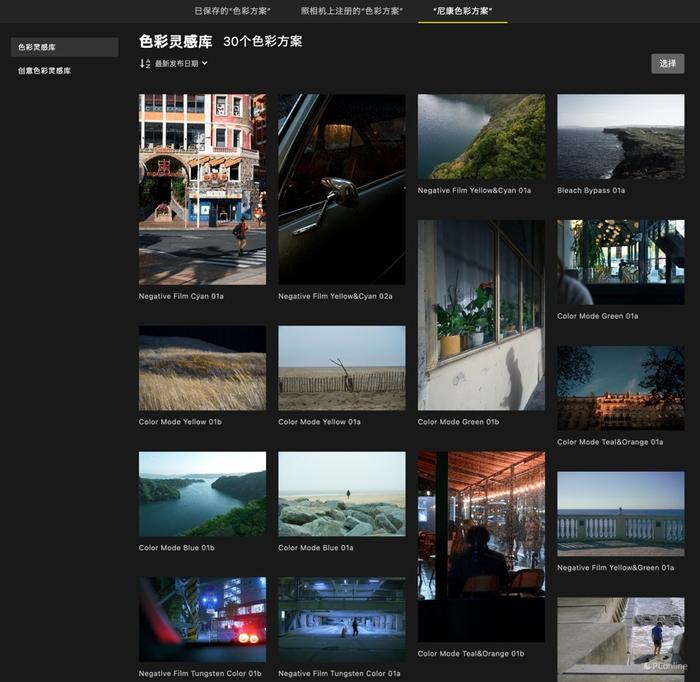The image size is (700, 682).
Task: Click the 选择 button
Action: tap(667, 63)
